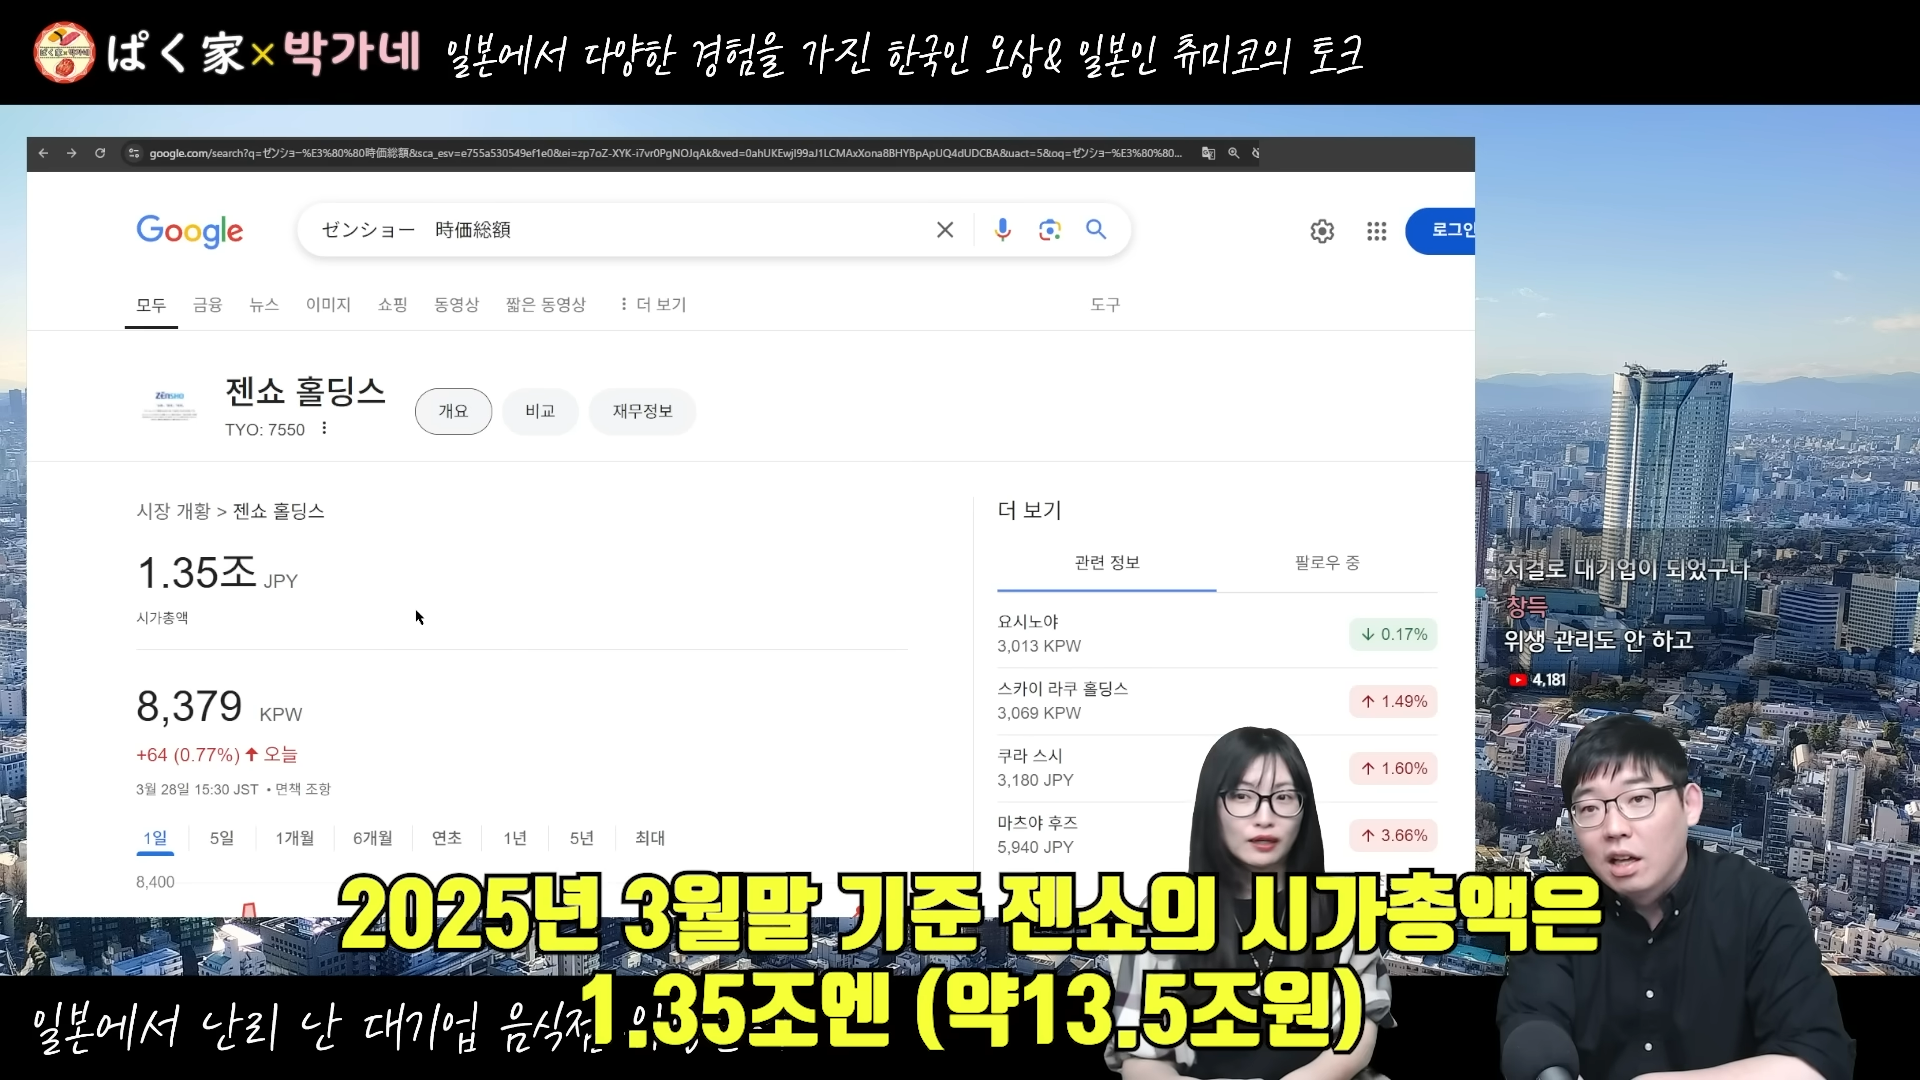The image size is (1920, 1080).
Task: Open the 팔로우 중 tab
Action: point(1327,563)
